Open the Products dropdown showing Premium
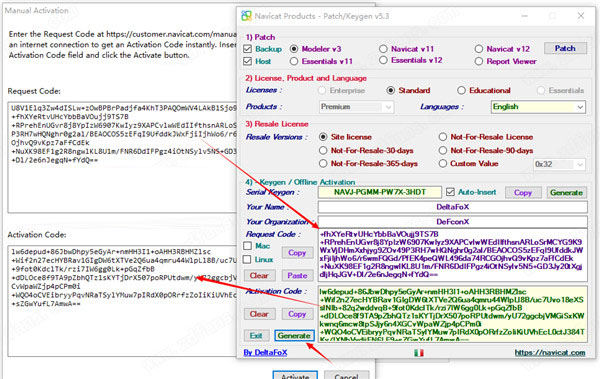 356,107
